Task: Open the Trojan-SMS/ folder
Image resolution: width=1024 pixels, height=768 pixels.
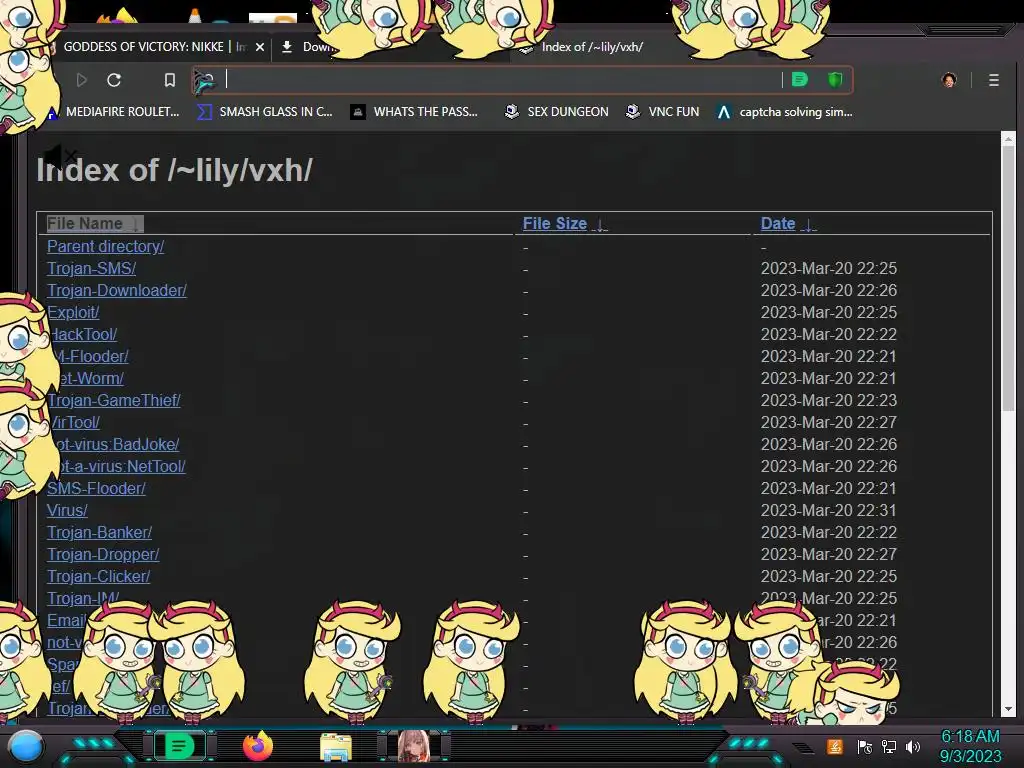Action: 91,268
